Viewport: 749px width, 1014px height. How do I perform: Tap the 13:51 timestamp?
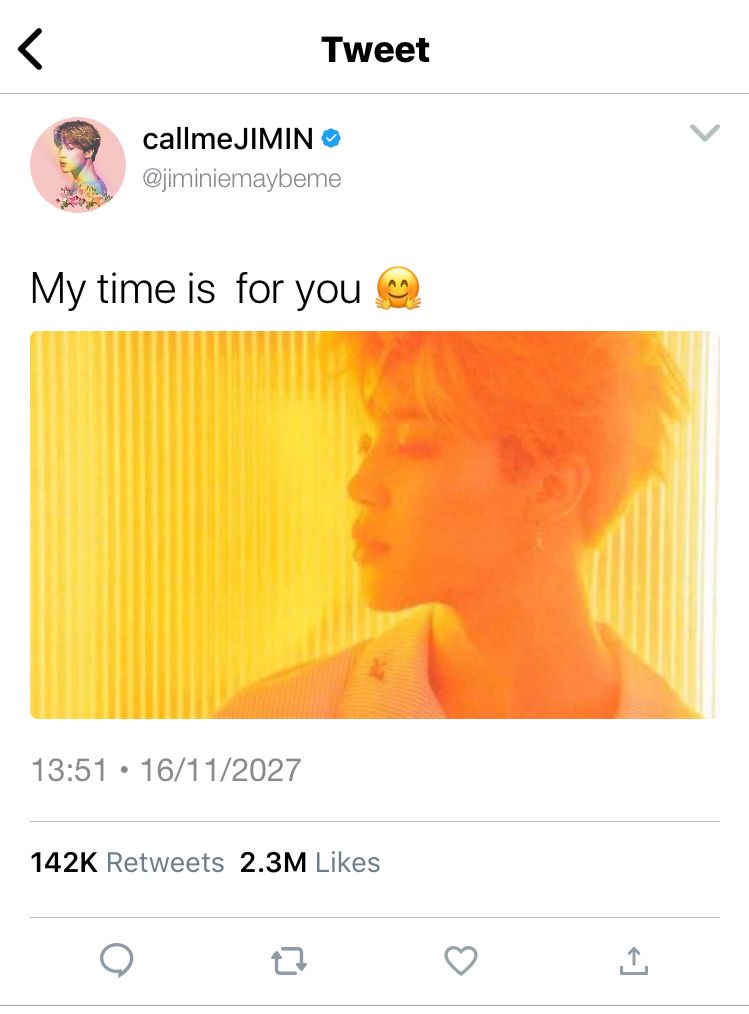68,770
